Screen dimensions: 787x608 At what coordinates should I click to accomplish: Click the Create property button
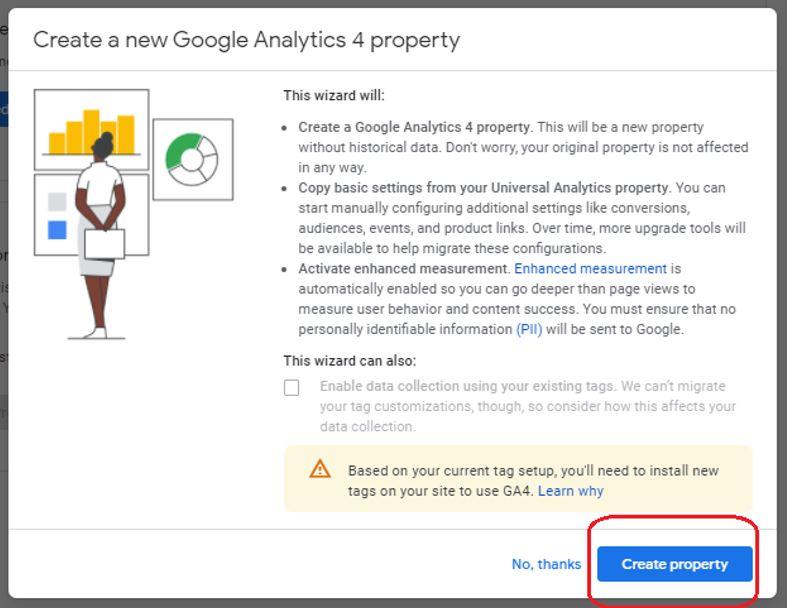tap(675, 564)
